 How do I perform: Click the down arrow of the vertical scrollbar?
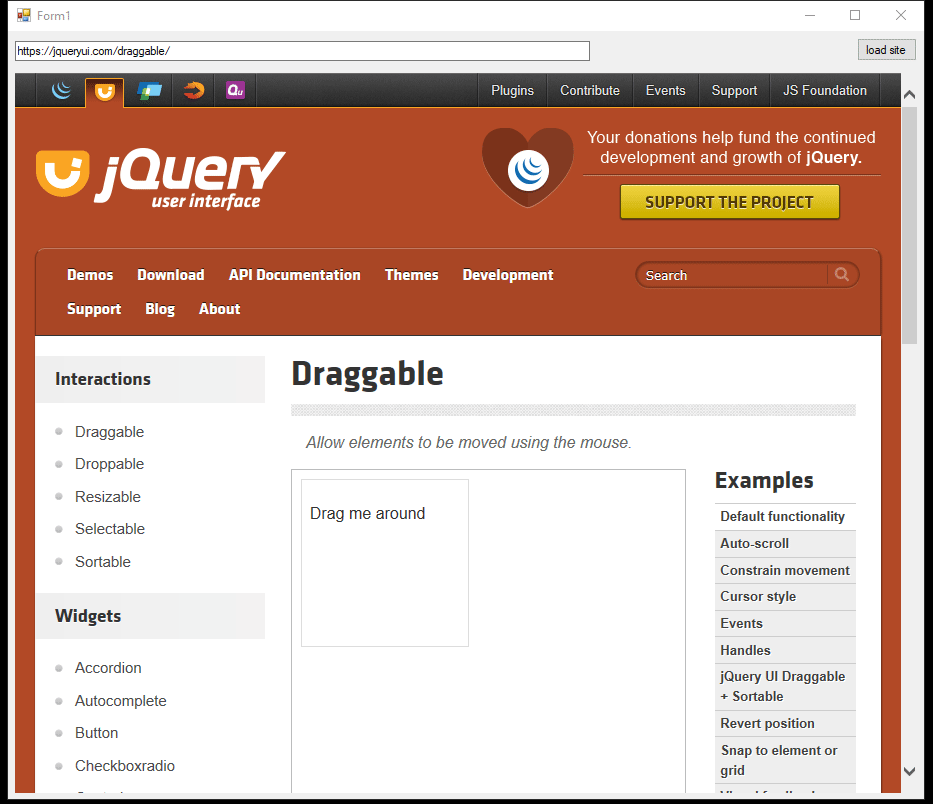tap(909, 771)
